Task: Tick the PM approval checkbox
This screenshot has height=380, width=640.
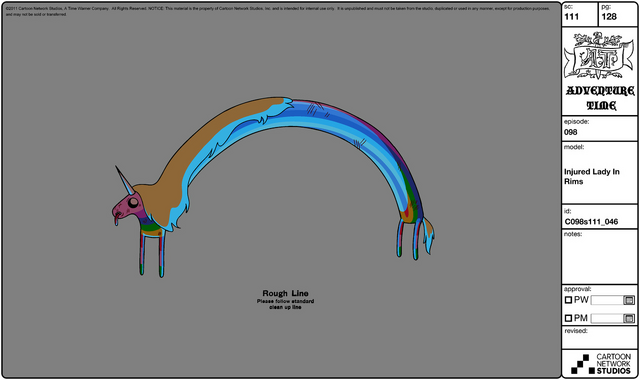Action: (568, 318)
